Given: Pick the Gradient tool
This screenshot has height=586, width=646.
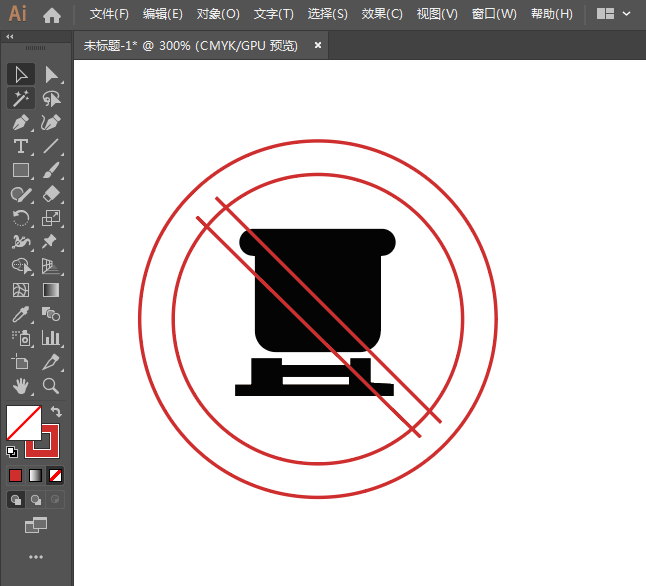Looking at the screenshot, I should 51,290.
